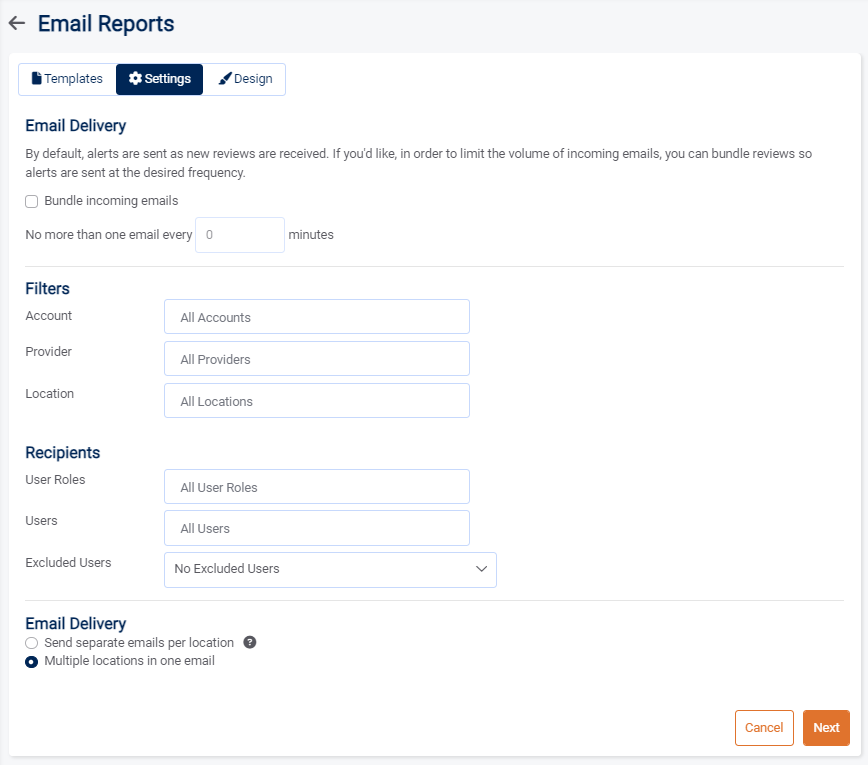Open the All User Roles selector
The height and width of the screenshot is (765, 868).
point(316,486)
